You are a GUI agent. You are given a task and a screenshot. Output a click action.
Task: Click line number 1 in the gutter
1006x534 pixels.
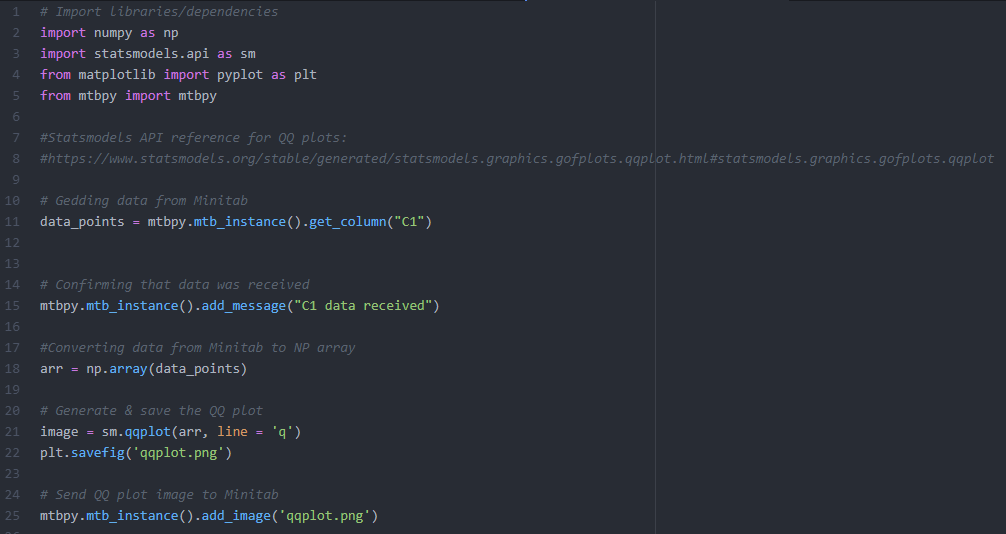[x=16, y=12]
